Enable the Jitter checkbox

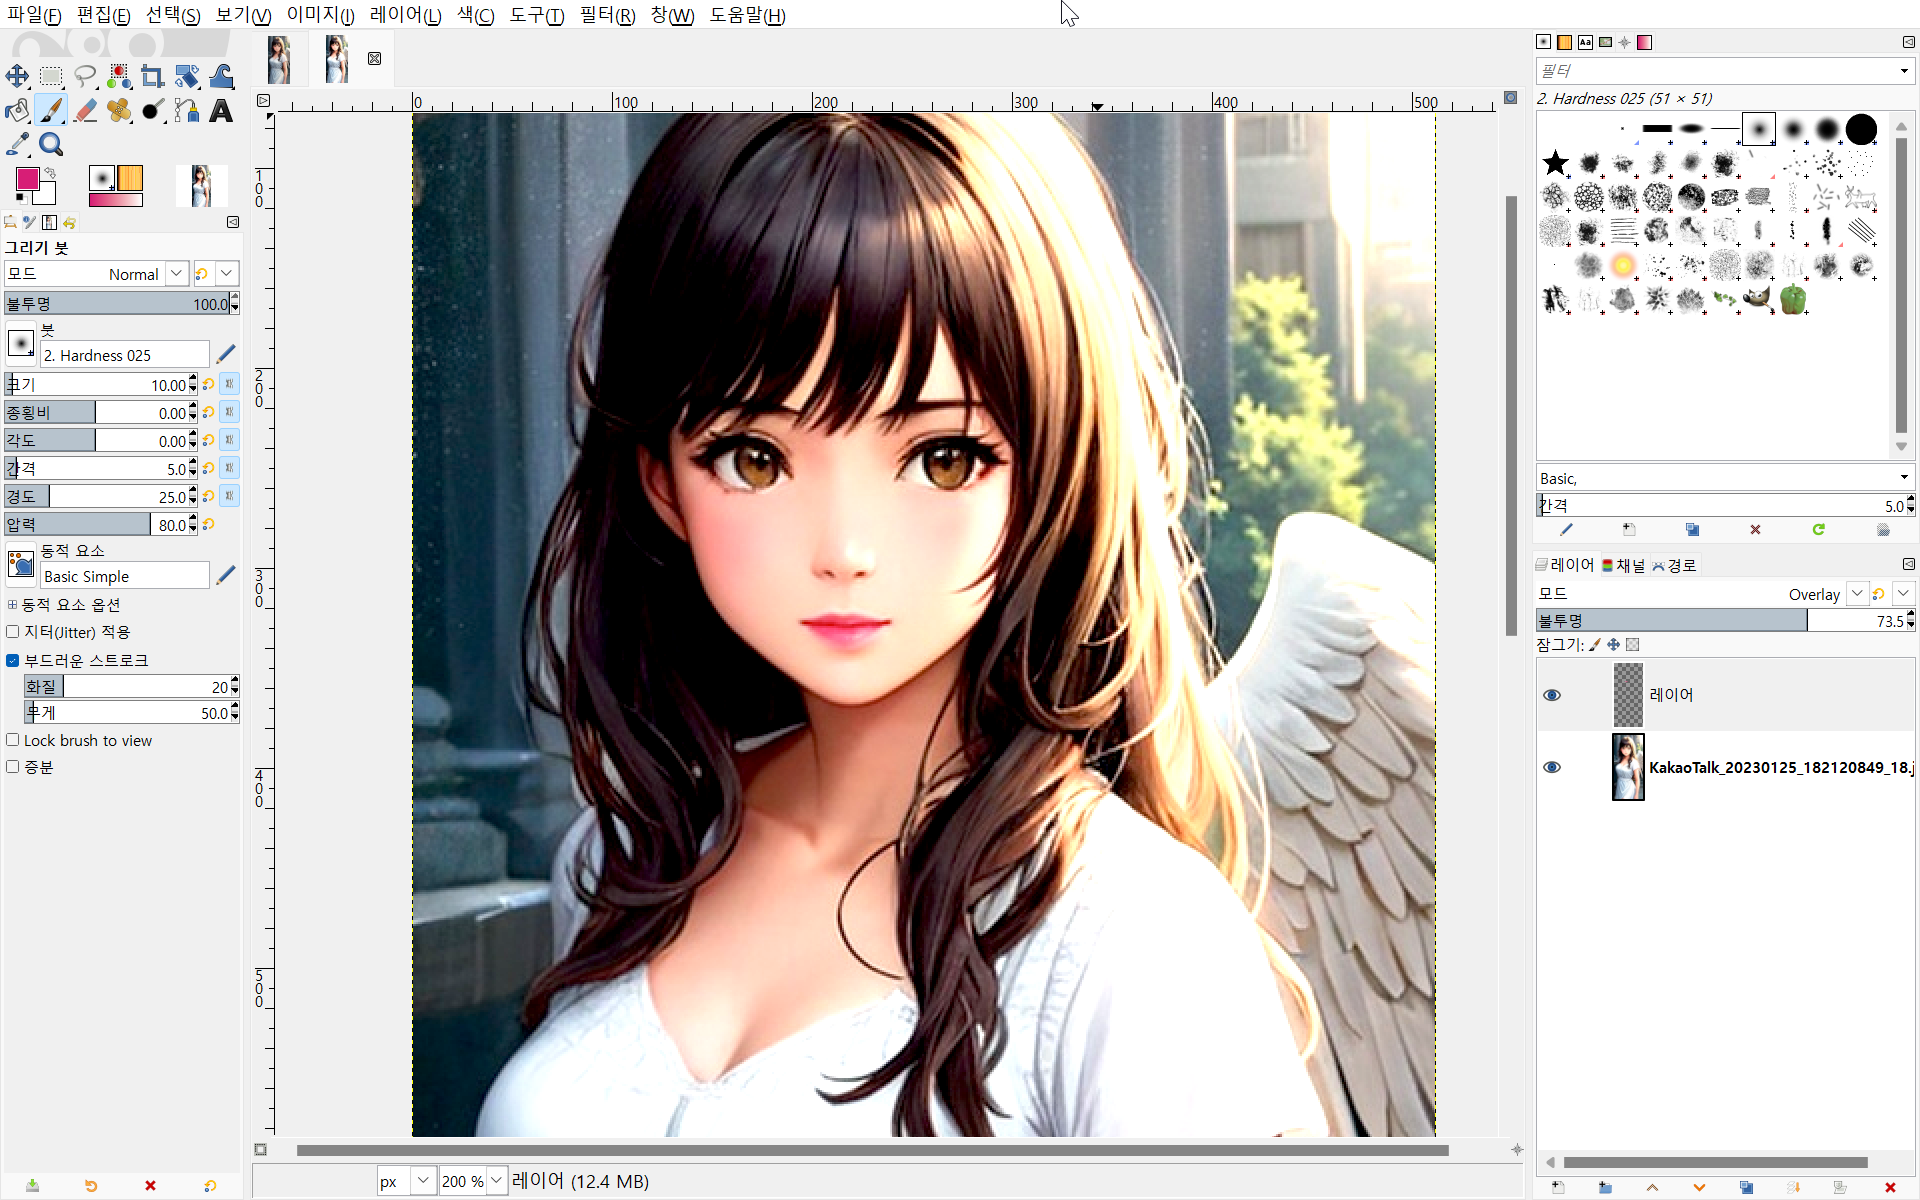(13, 631)
